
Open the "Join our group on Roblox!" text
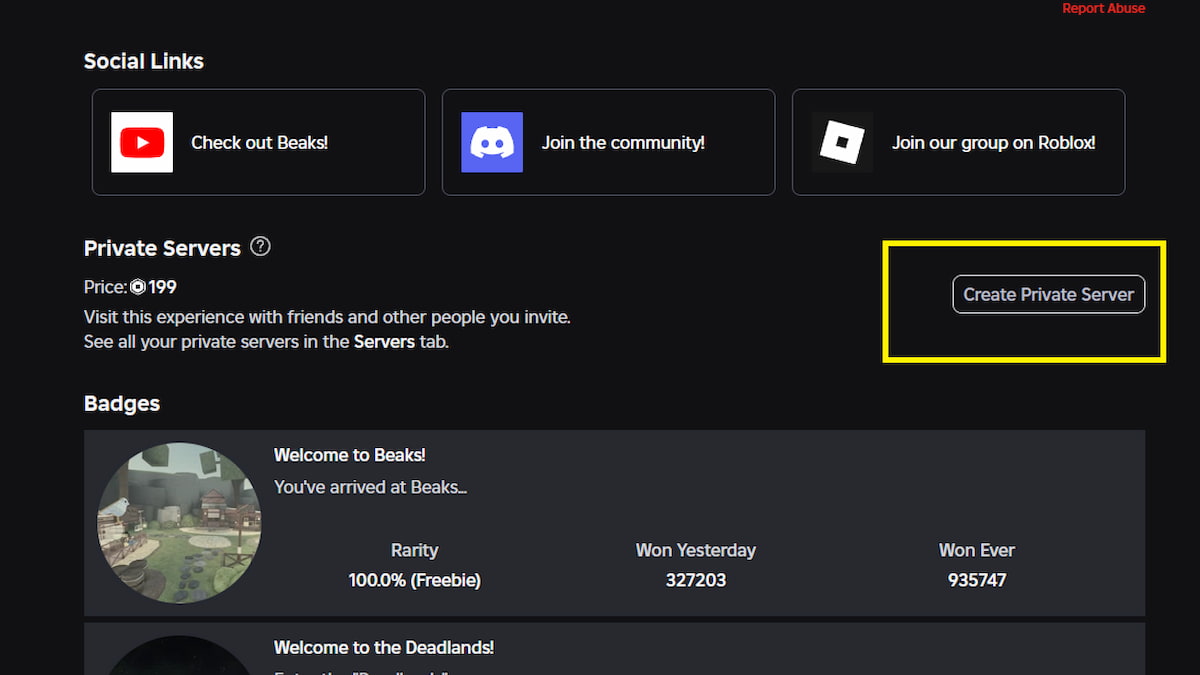pyautogui.click(x=993, y=143)
